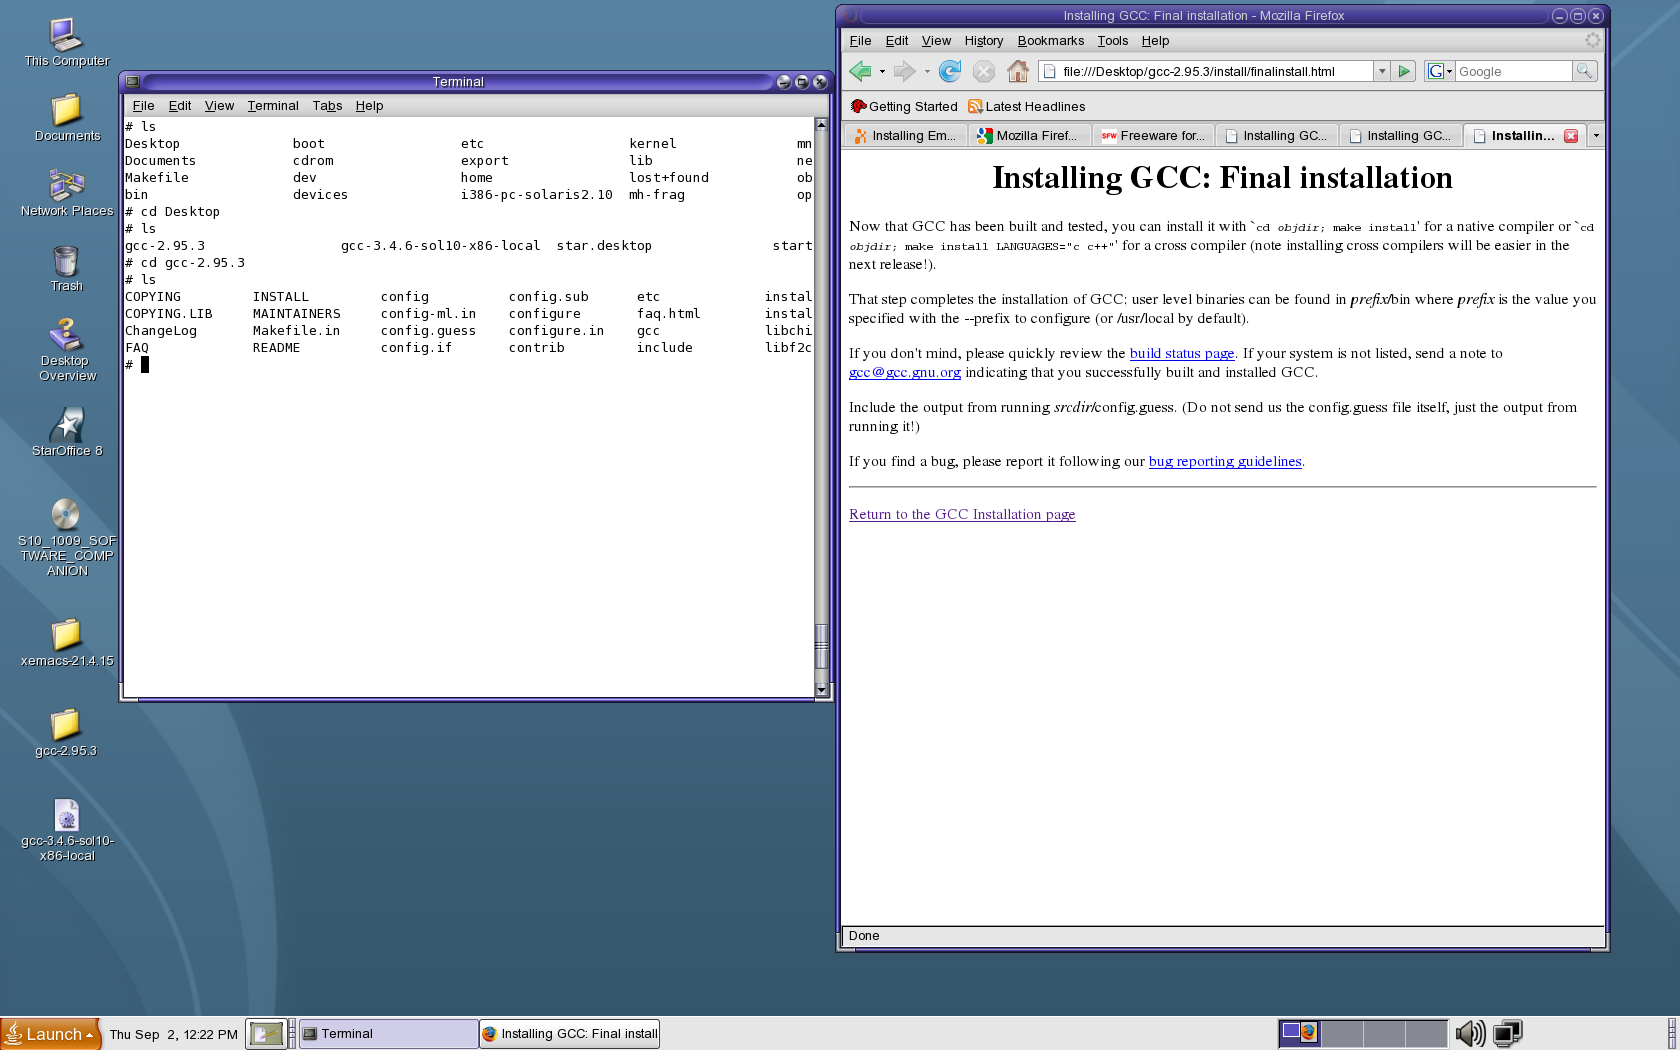Screen dimensions: 1680x1050
Task: Open Firefox History menu
Action: (983, 41)
